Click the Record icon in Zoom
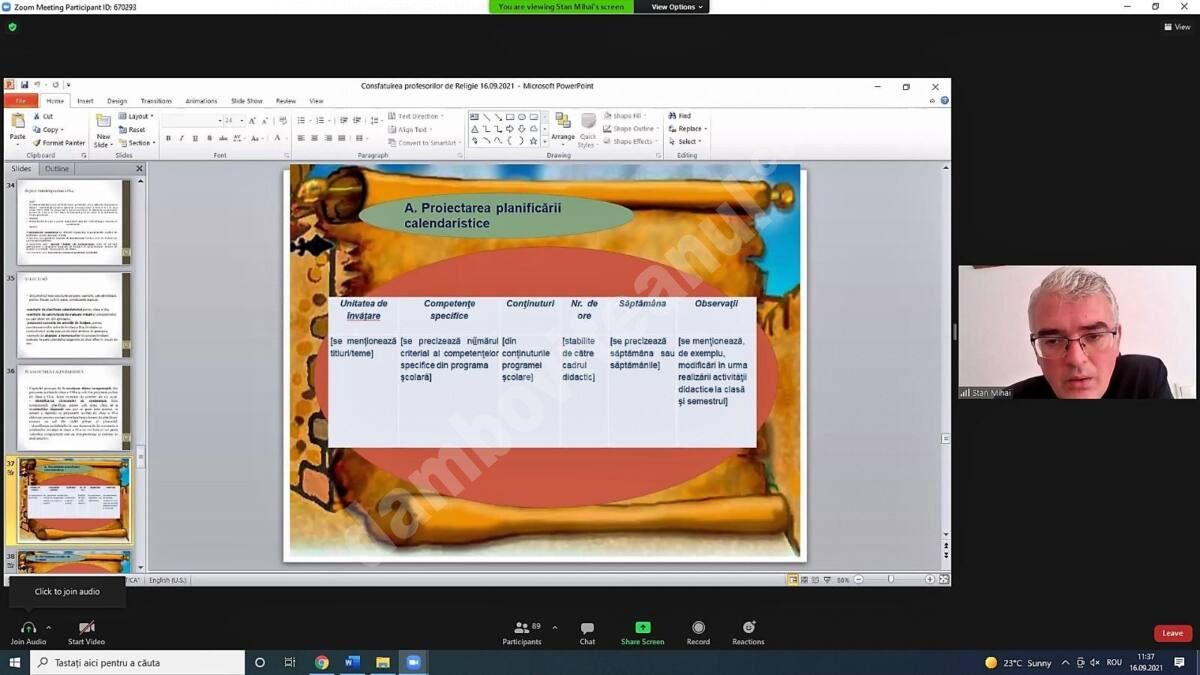Screen dimensions: 1200x675 point(698,628)
